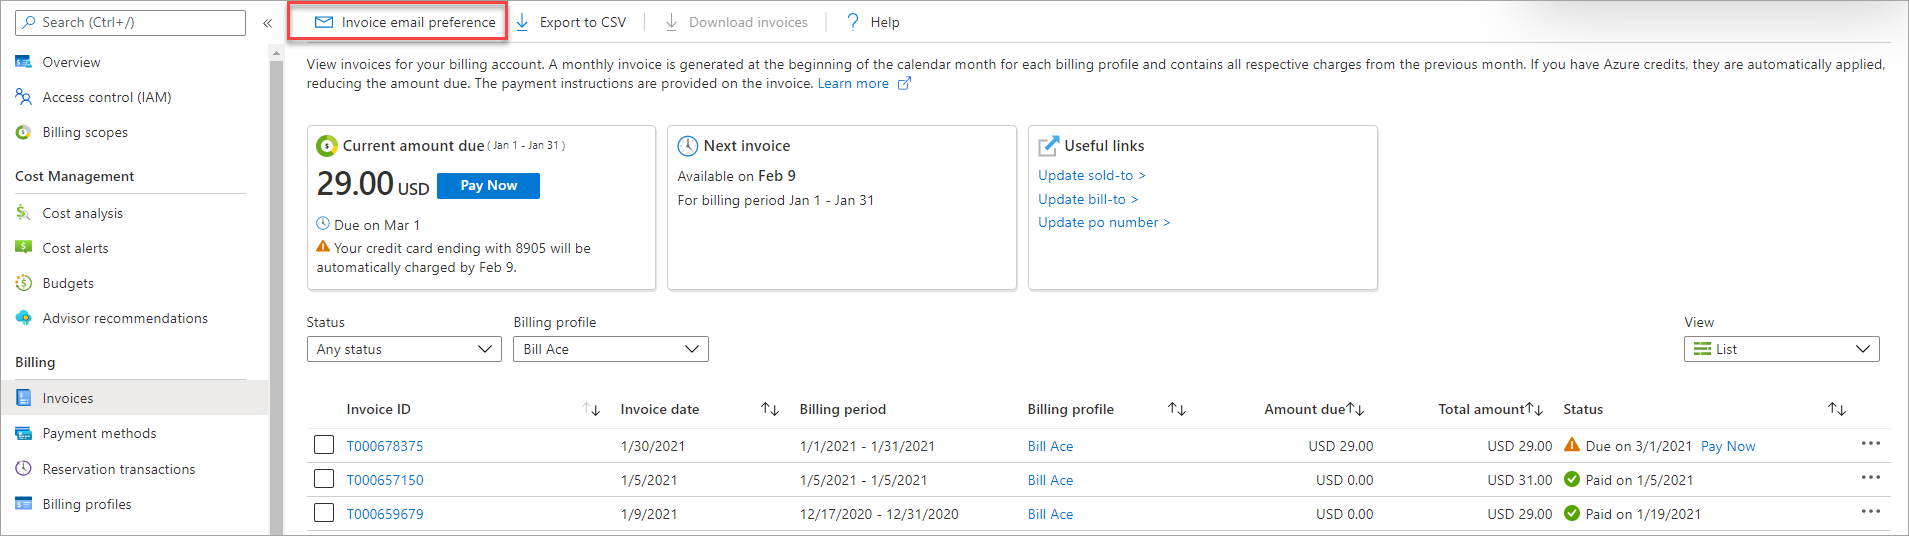Open the Budgets sidebar icon
Viewport: 1909px width, 536px height.
(24, 283)
